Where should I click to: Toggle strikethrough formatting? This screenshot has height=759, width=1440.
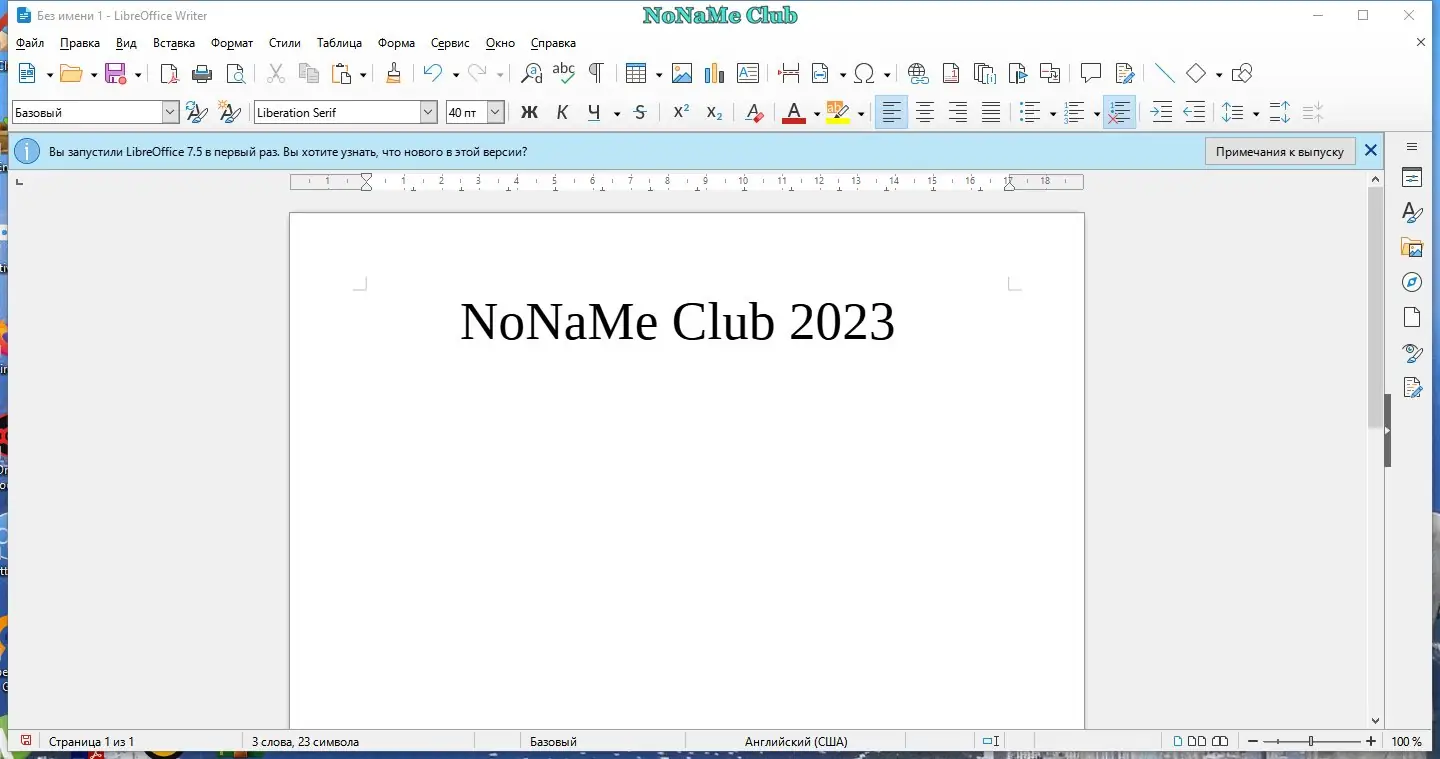pyautogui.click(x=640, y=113)
